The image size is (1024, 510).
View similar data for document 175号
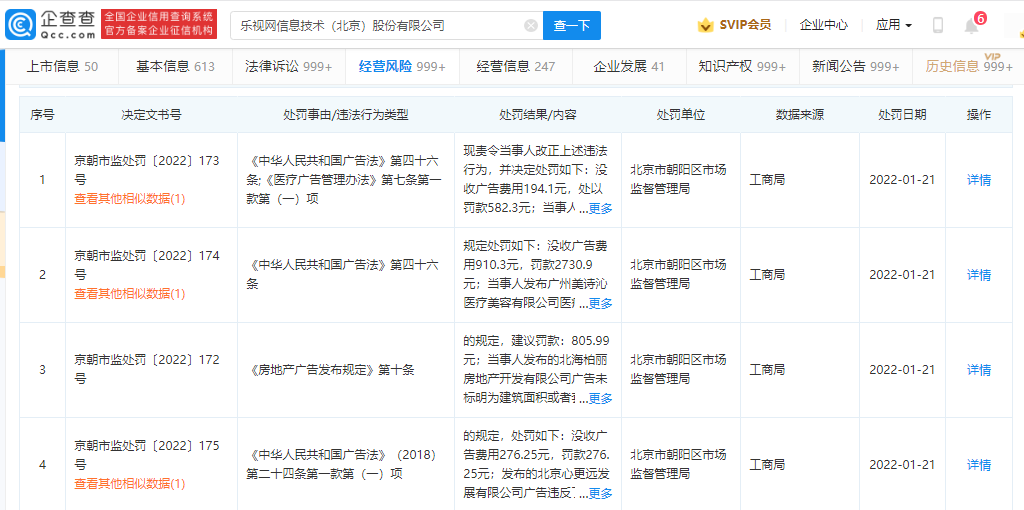129,484
